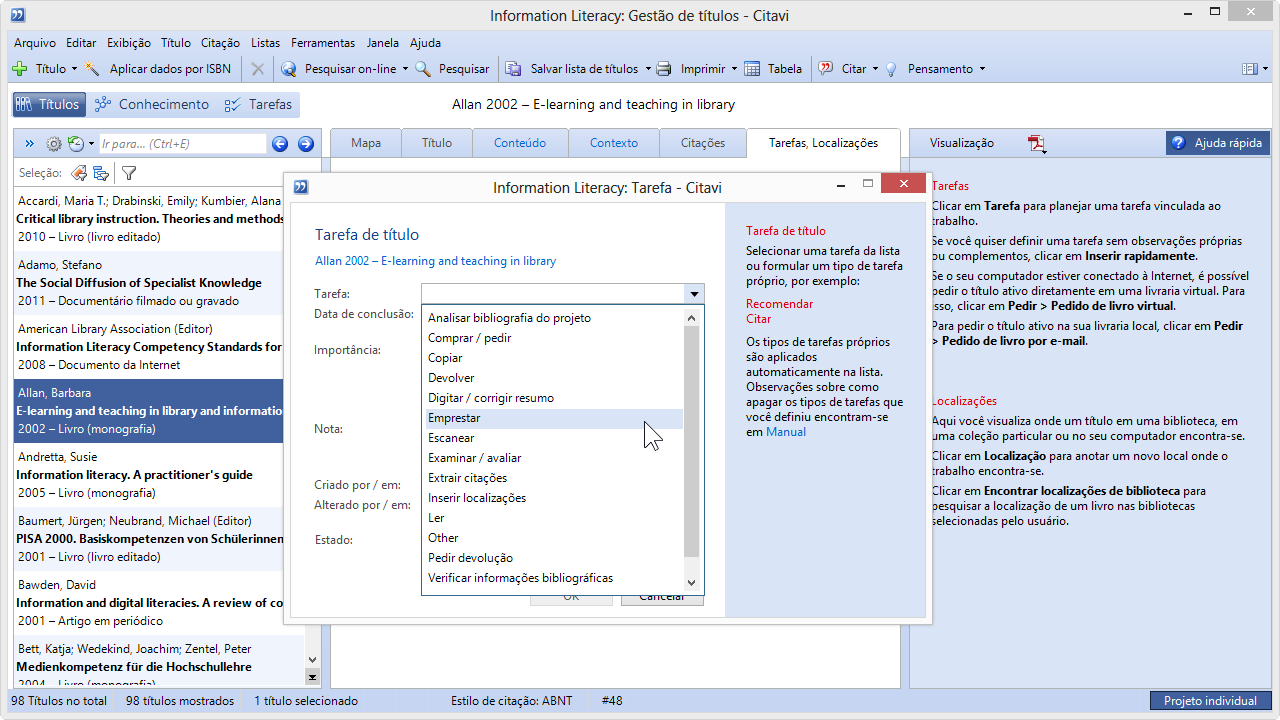Image resolution: width=1280 pixels, height=720 pixels.
Task: Choose Ler from the task list
Action: (x=552, y=518)
